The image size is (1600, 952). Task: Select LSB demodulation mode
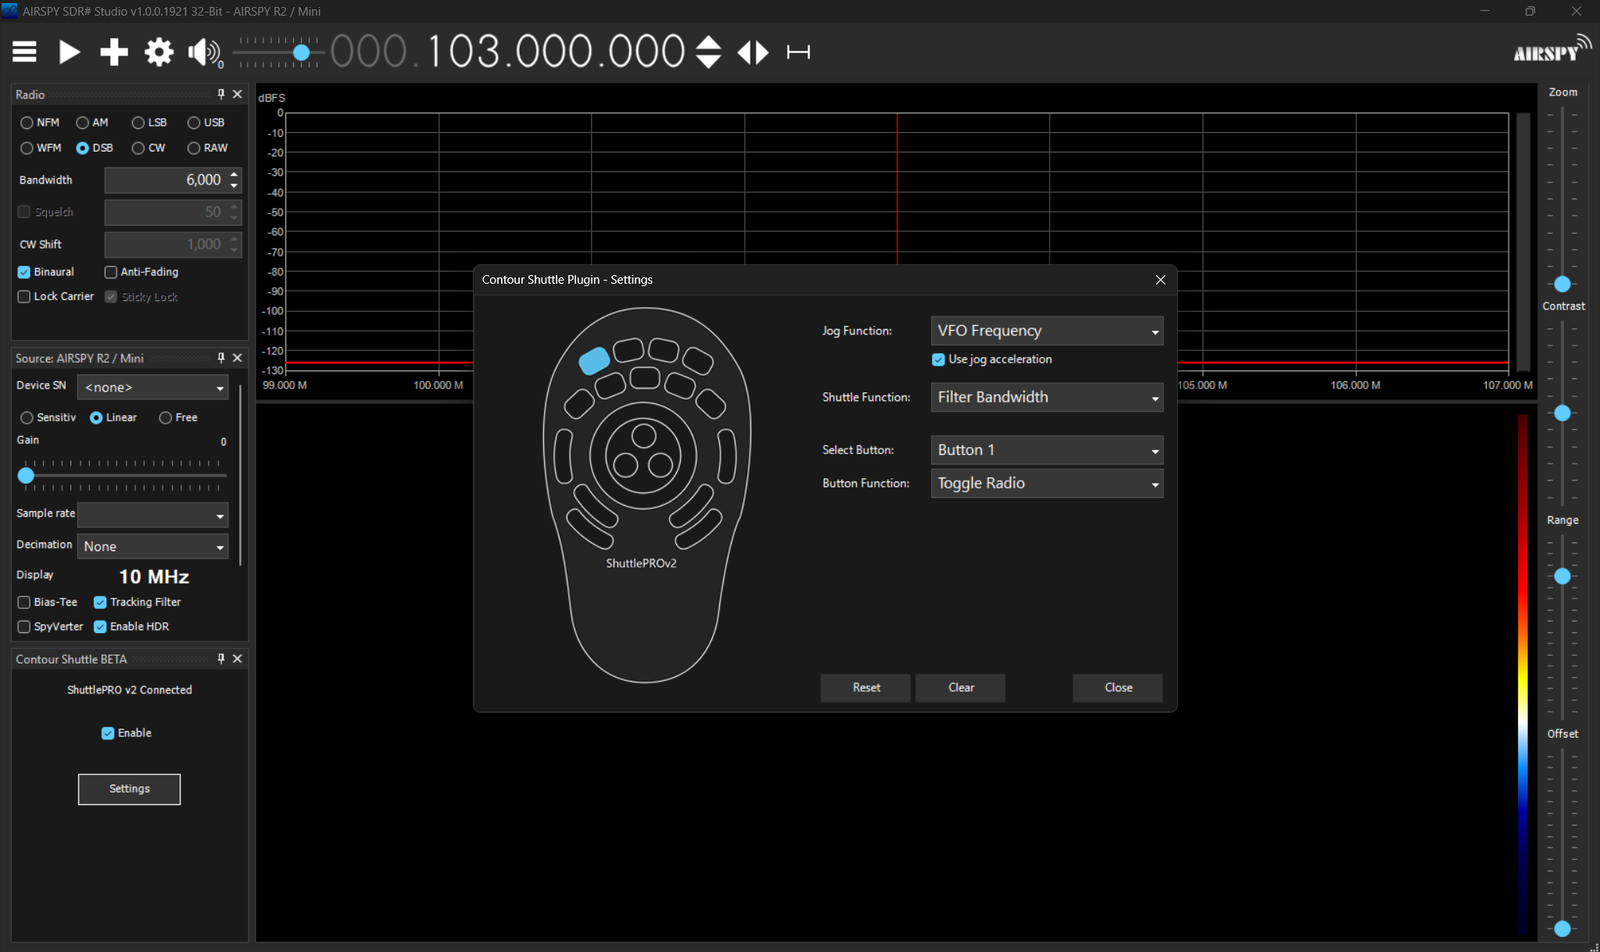pos(149,123)
